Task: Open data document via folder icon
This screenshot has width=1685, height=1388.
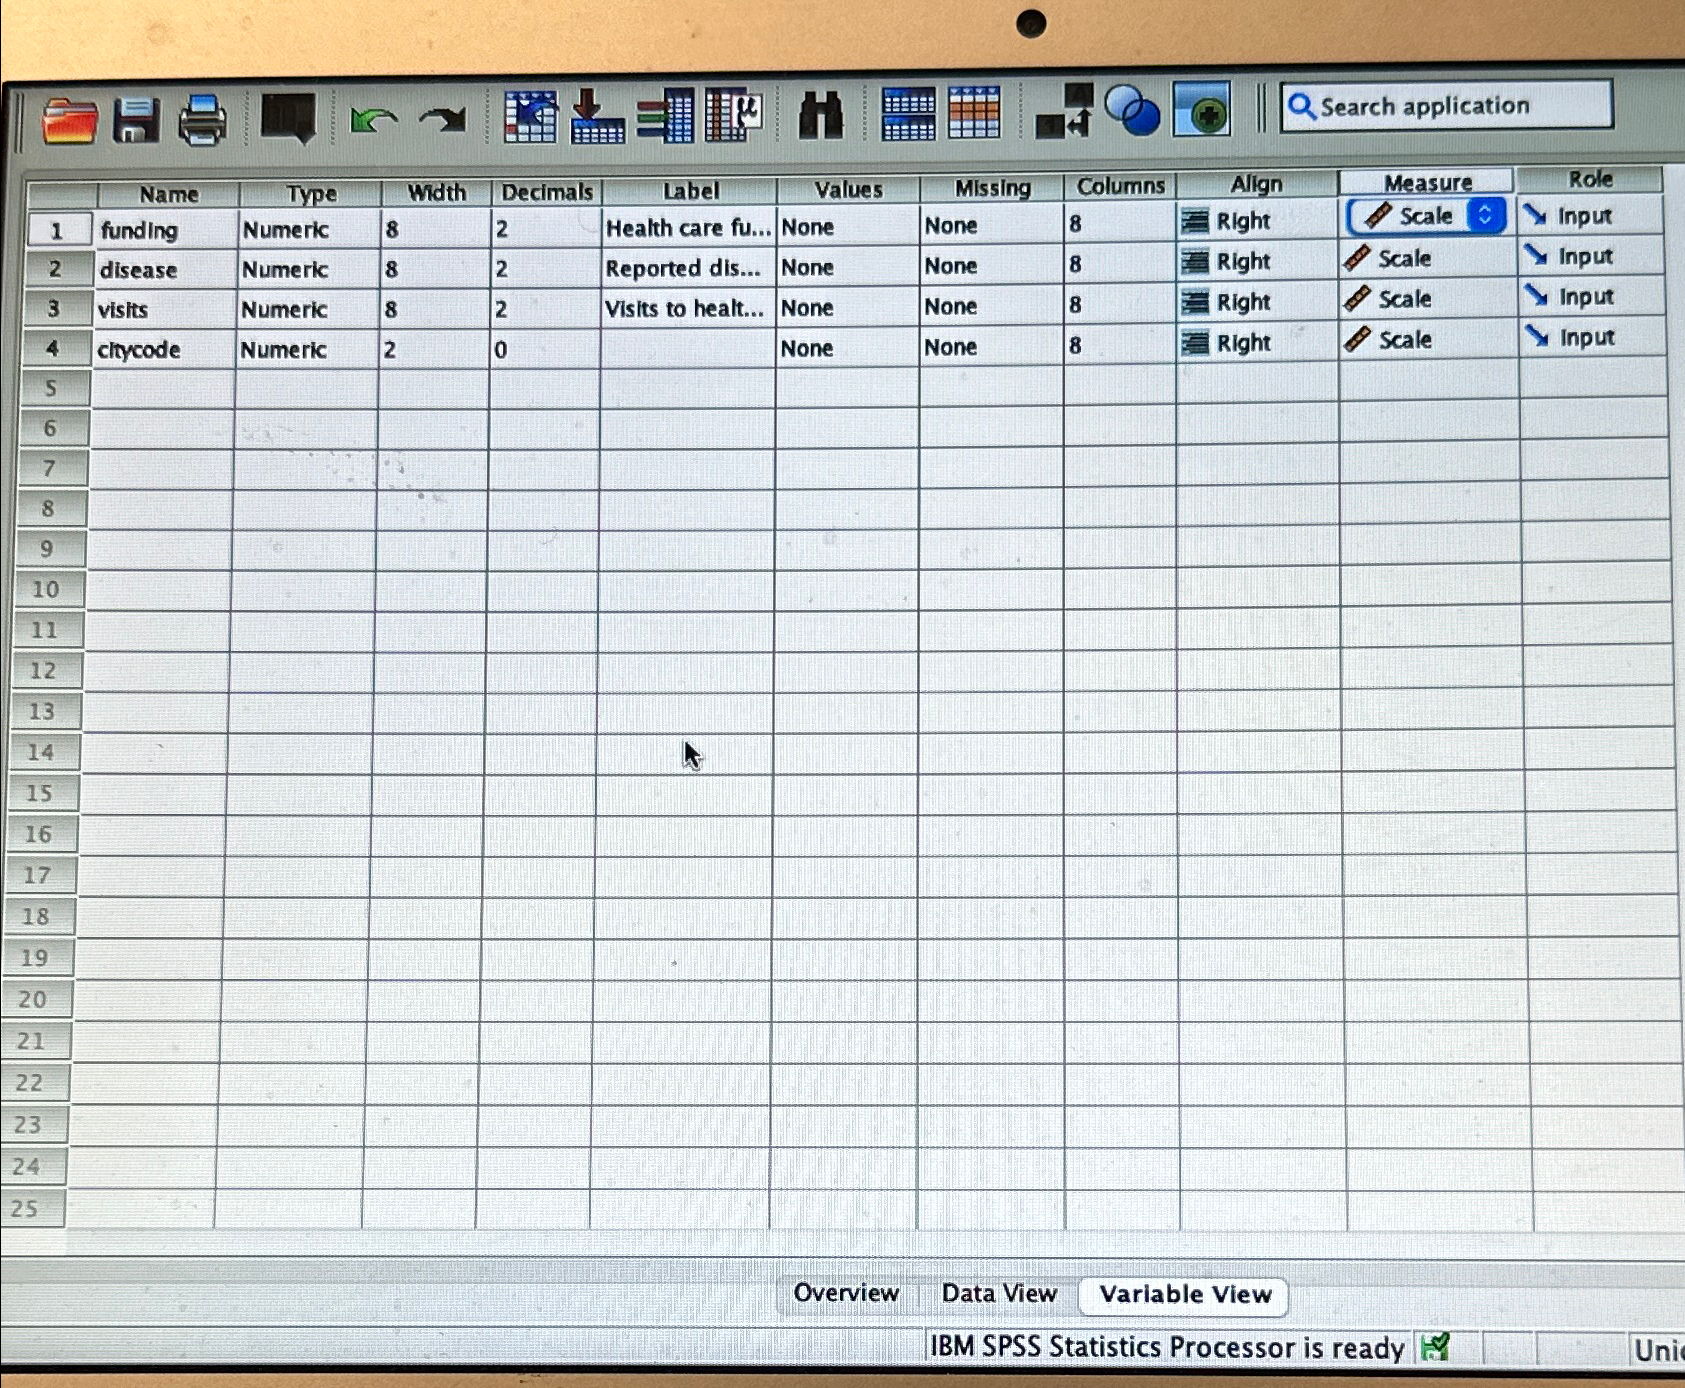Action: click(x=69, y=122)
